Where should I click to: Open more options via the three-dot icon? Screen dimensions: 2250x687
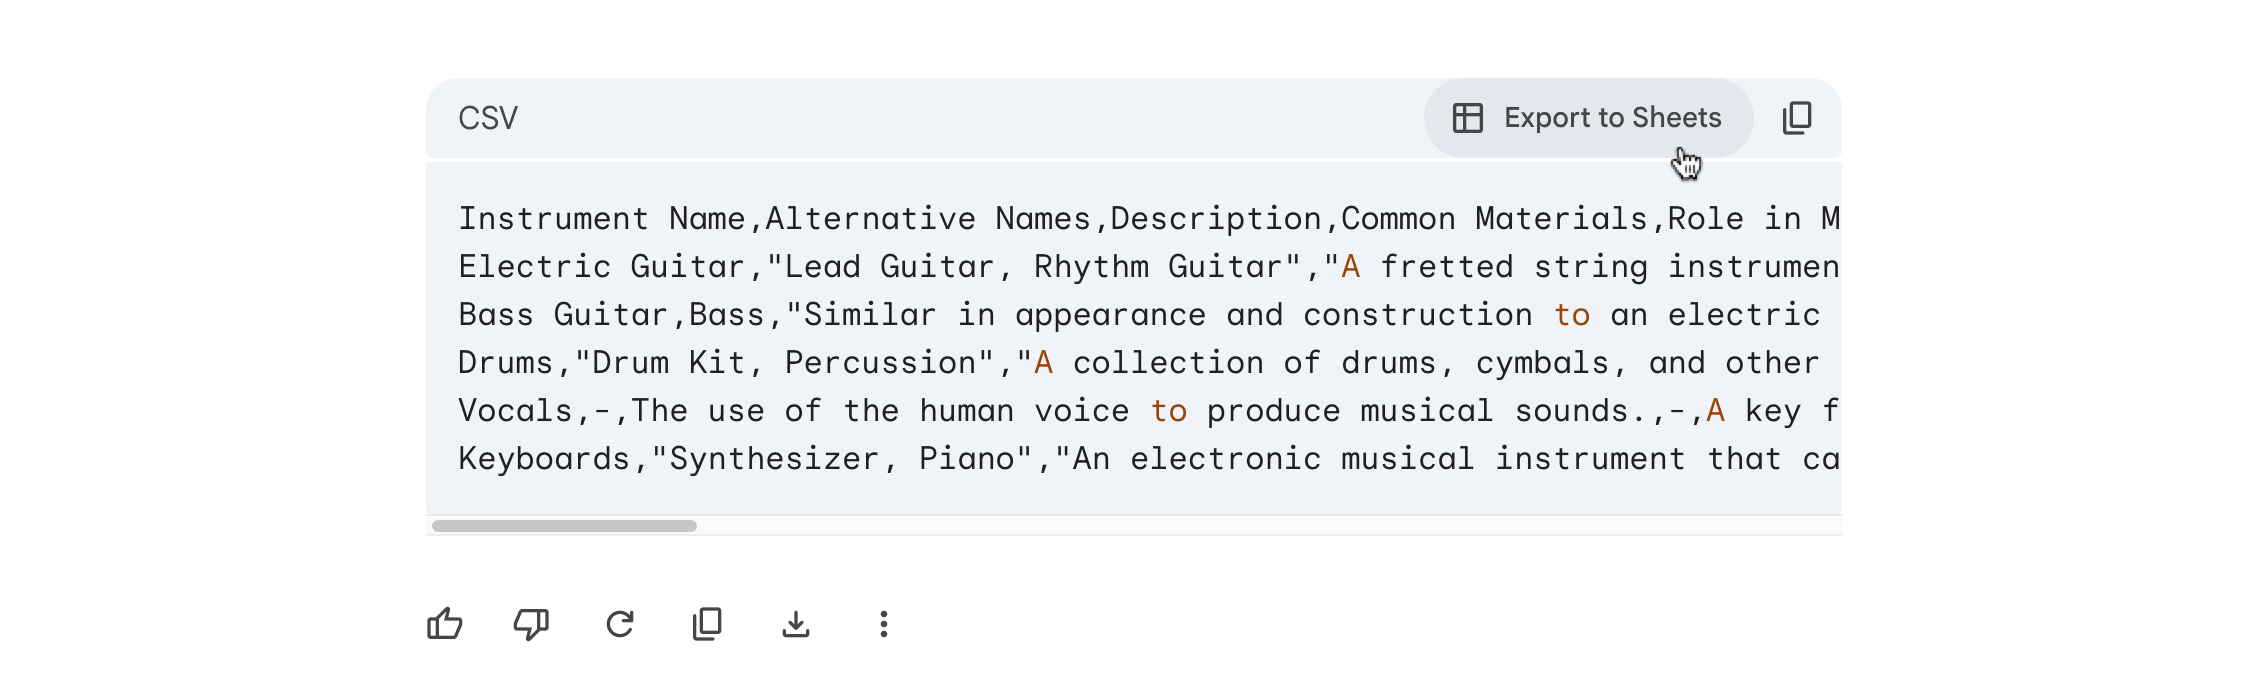884,623
